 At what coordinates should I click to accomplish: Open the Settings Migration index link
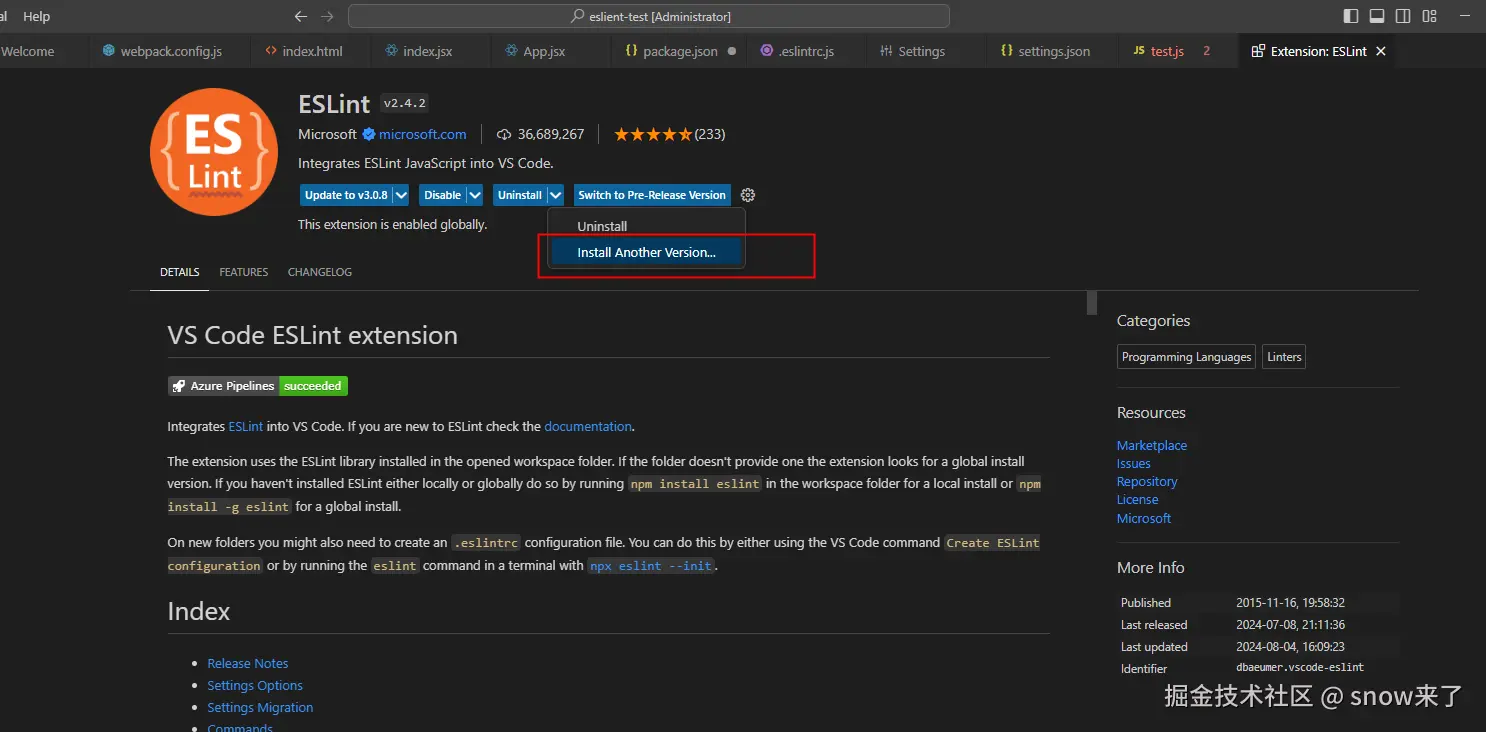(260, 708)
